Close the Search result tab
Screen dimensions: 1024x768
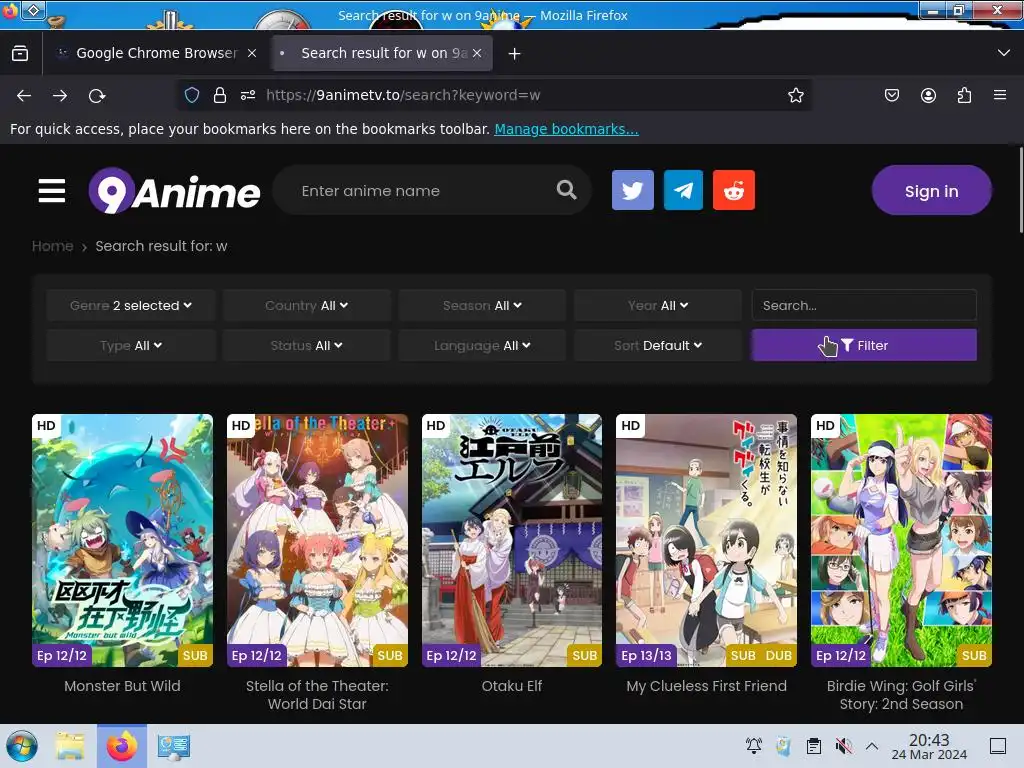coord(477,53)
